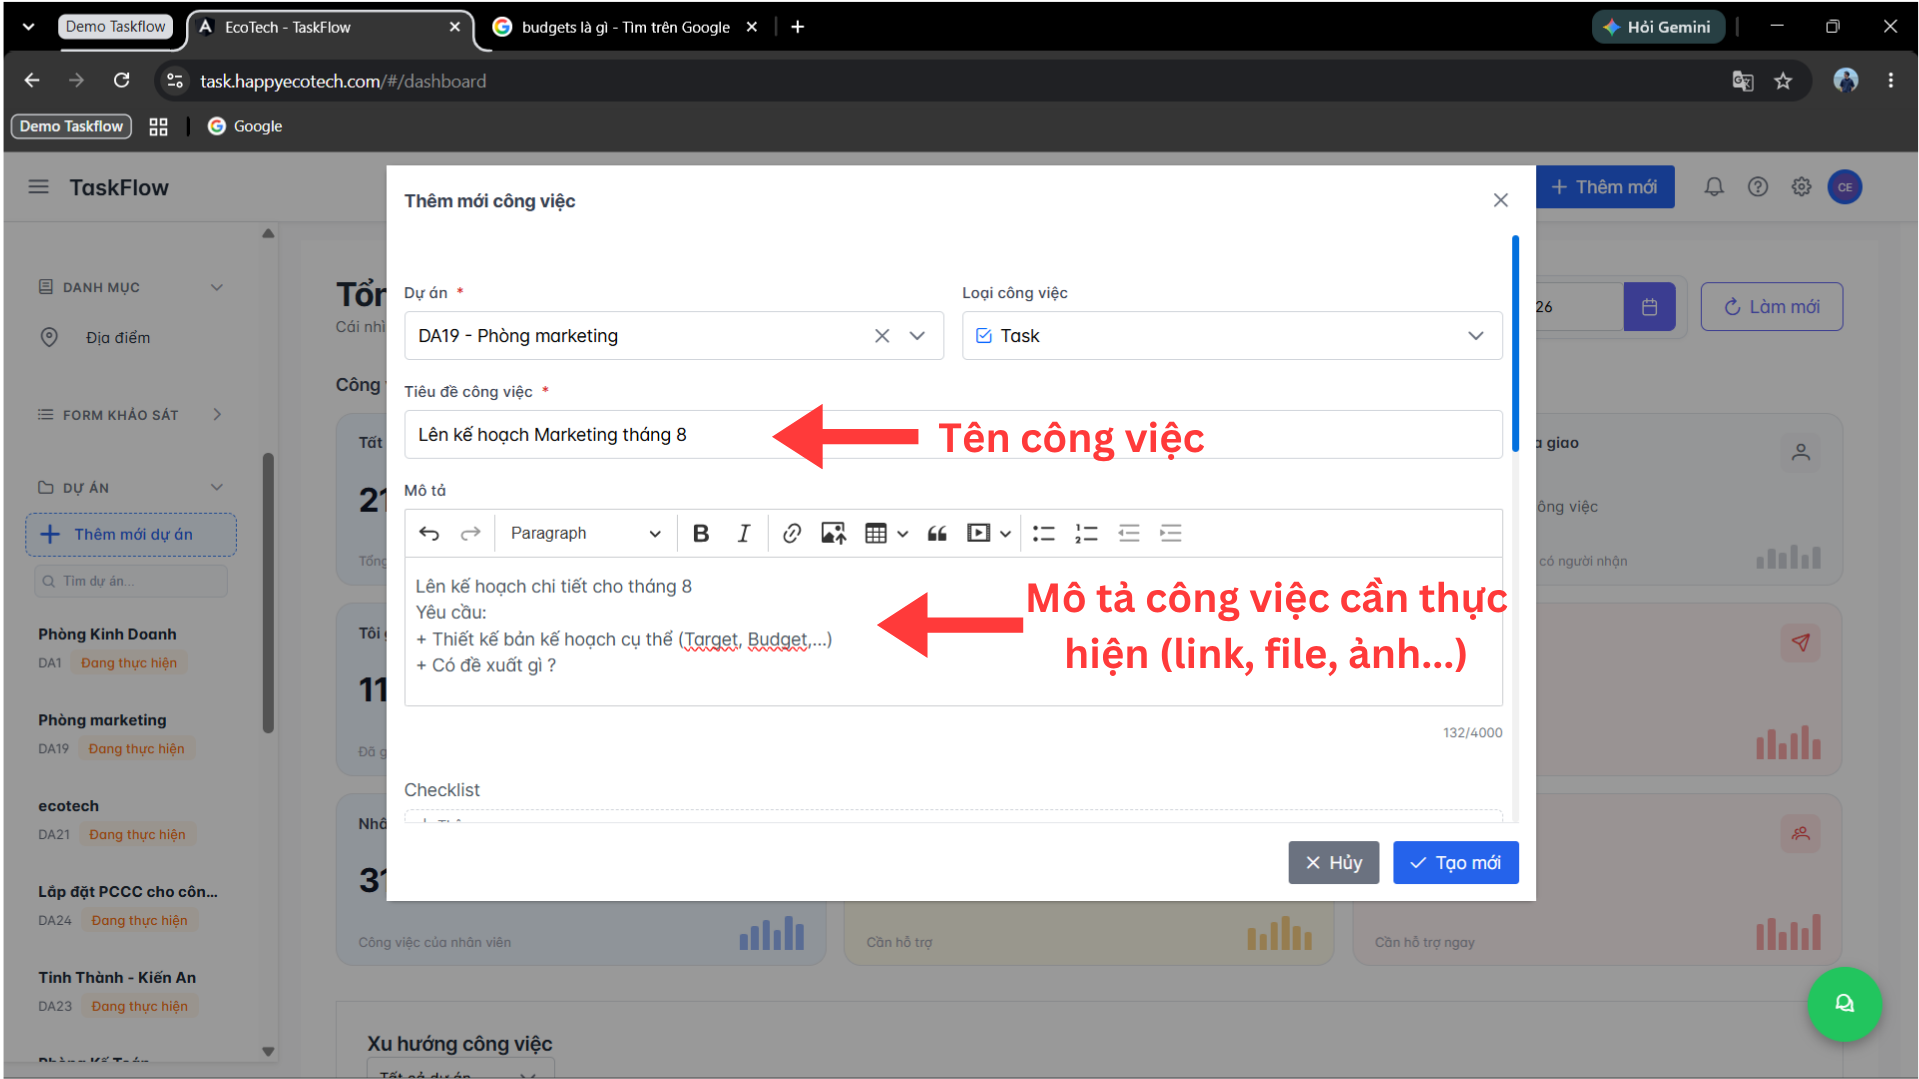Screen dimensions: 1919x1079
Task: Insert table in description editor
Action: pyautogui.click(x=876, y=533)
